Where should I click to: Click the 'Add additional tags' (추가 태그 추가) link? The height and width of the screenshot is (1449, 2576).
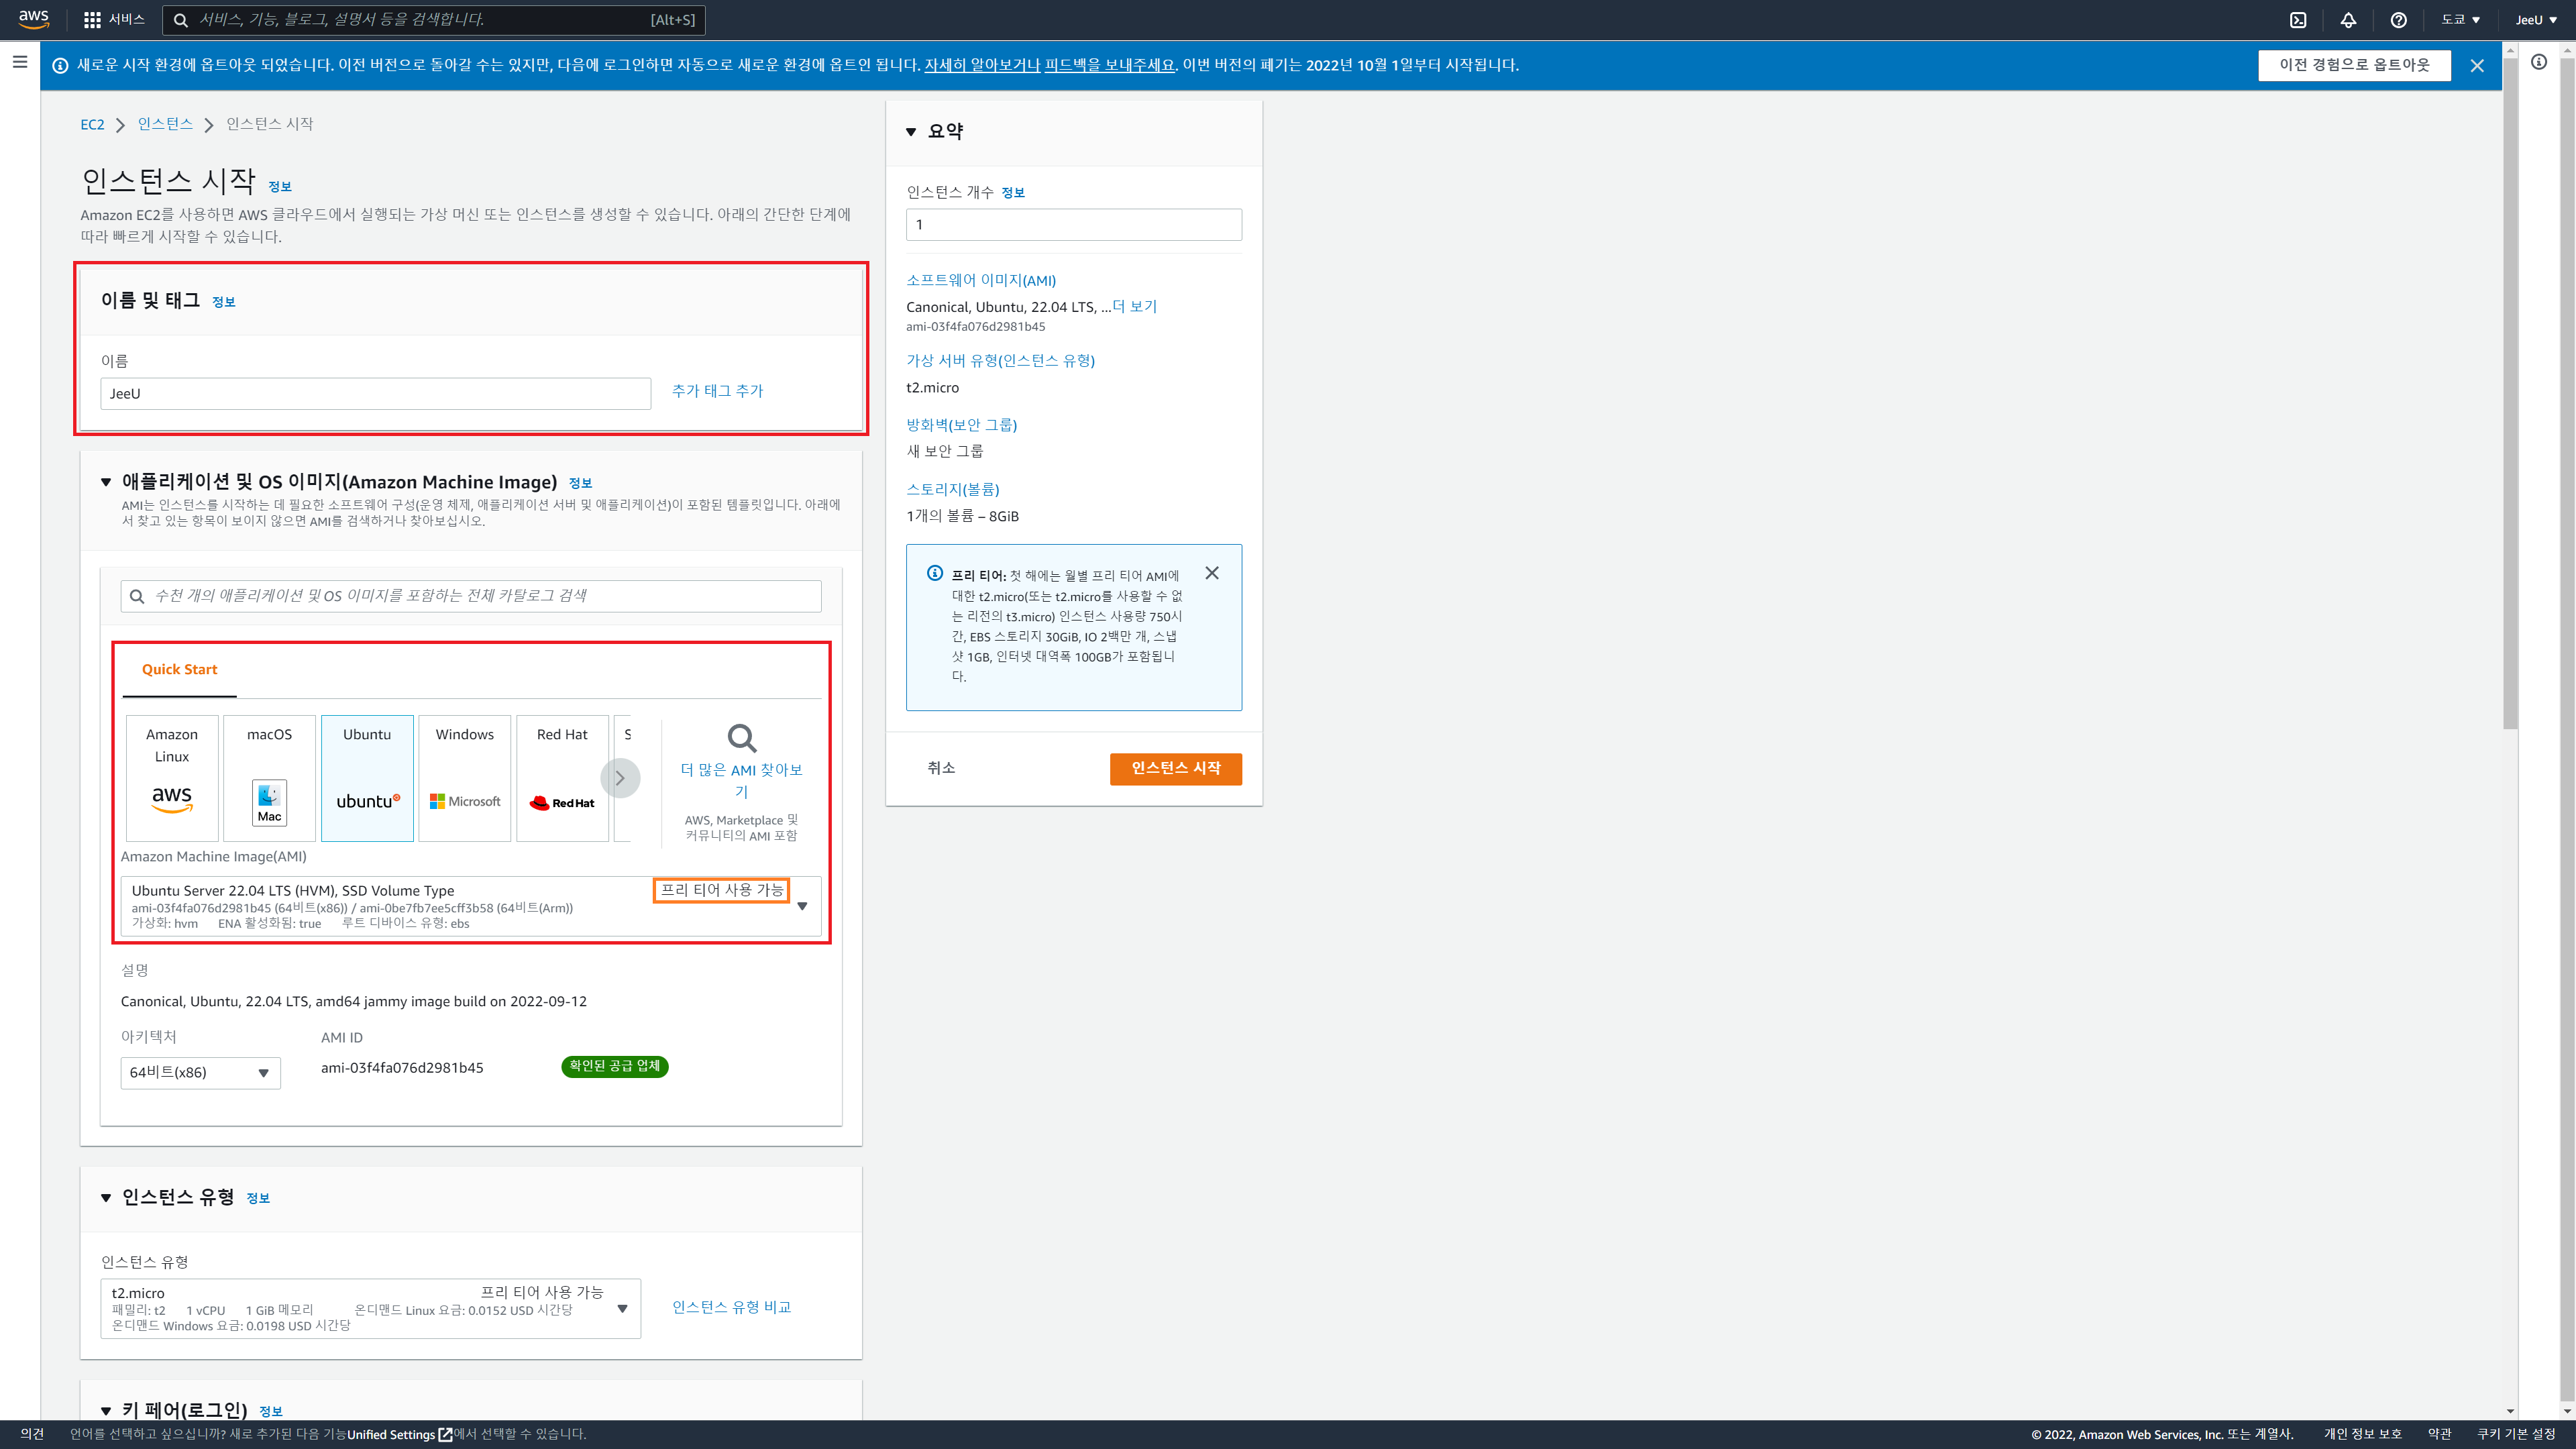(717, 391)
